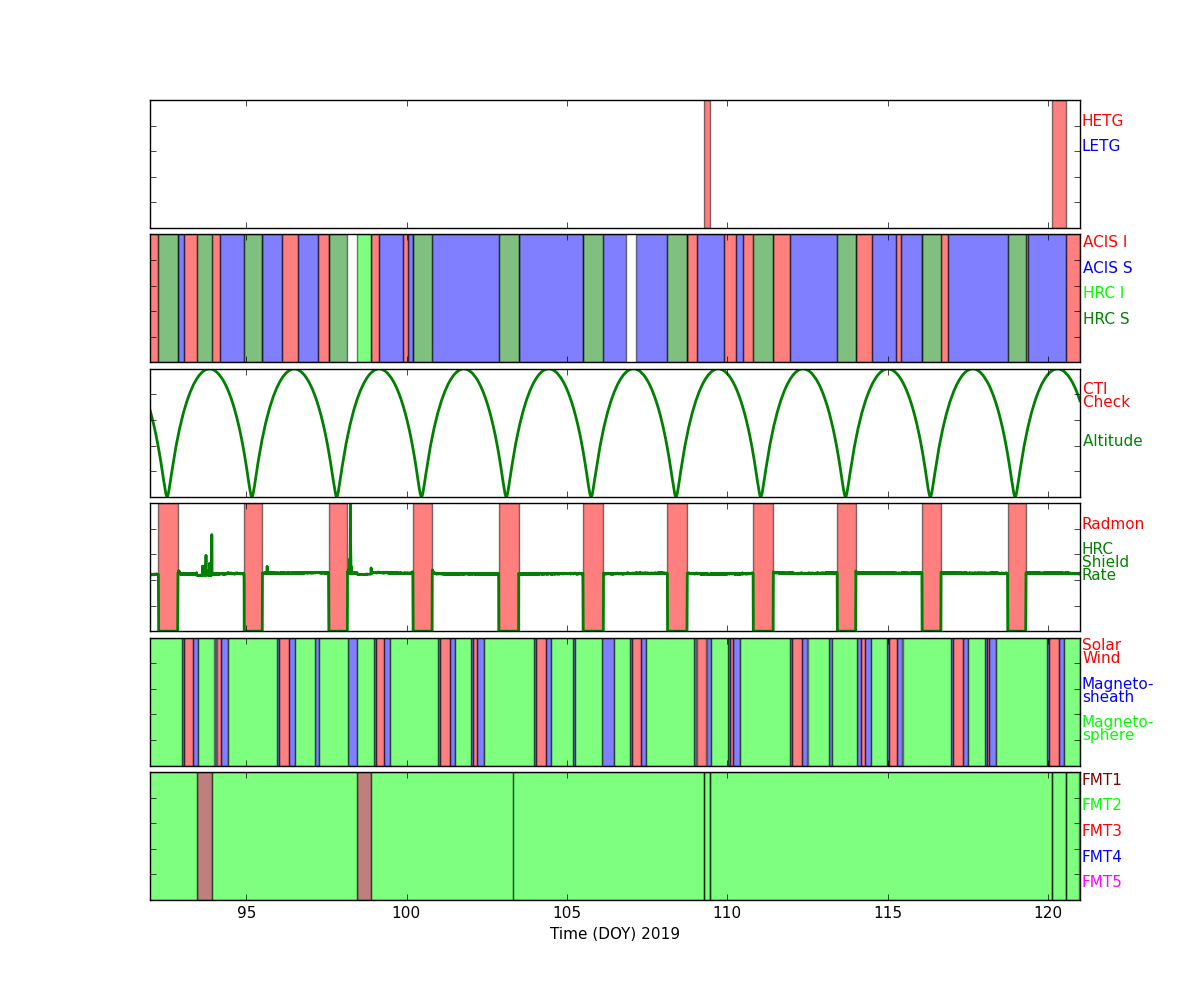
Task: Click the LETG legend label
Action: 1100,146
